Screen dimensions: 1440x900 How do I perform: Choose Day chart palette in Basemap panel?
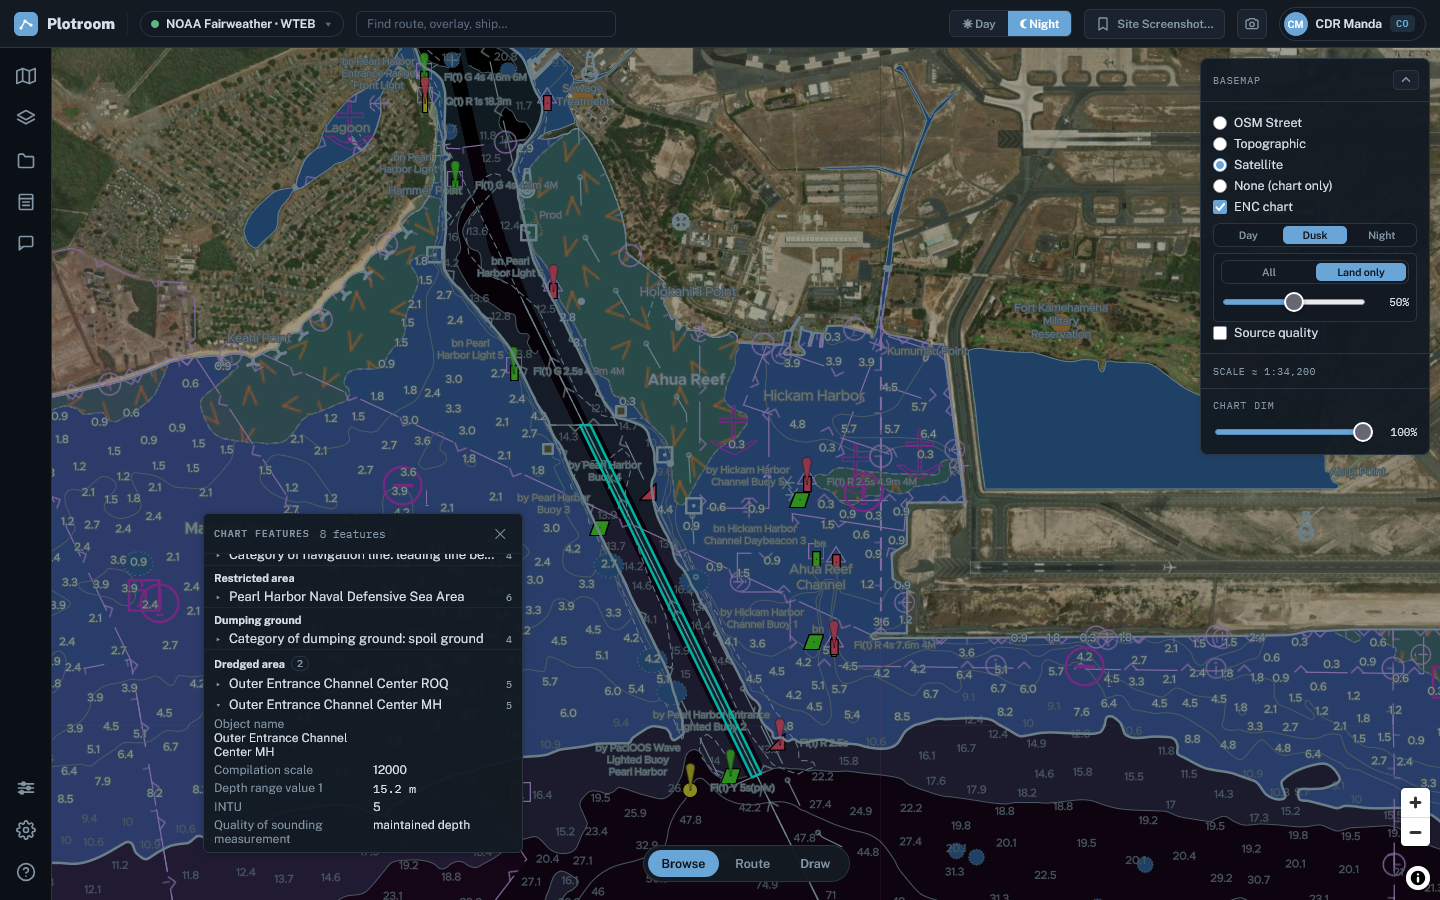[x=1248, y=235]
